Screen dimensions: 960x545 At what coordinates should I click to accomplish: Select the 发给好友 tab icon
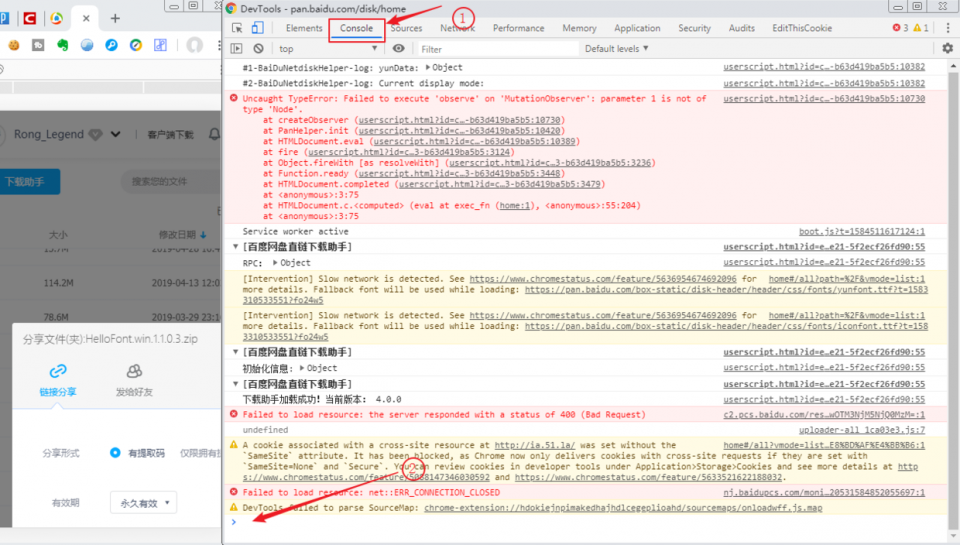(134, 371)
